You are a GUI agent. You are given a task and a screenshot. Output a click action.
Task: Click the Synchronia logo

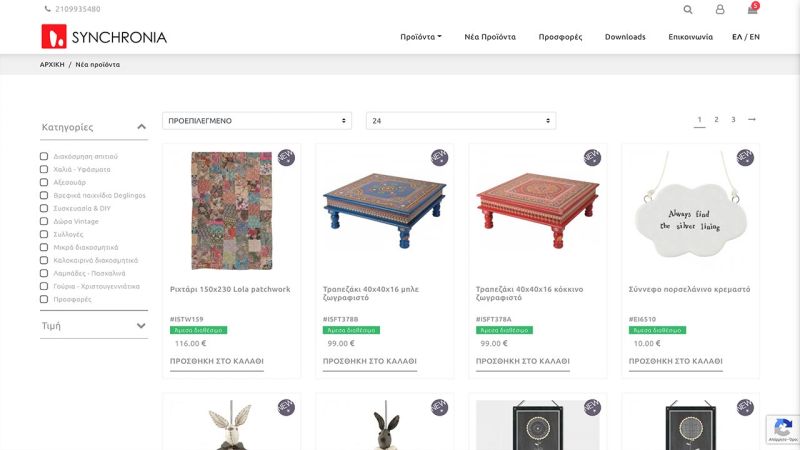coord(104,37)
